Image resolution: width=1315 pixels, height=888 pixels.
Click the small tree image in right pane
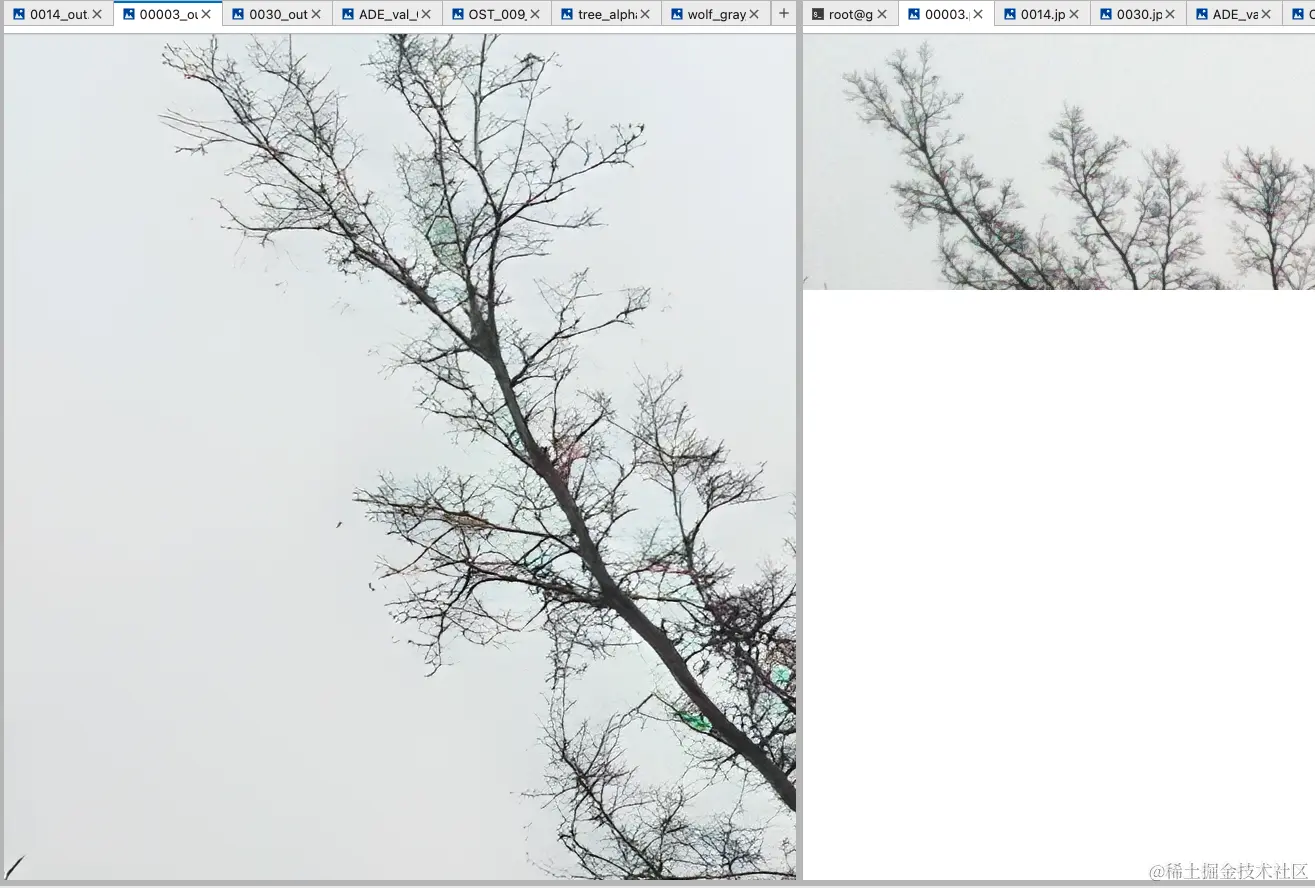(x=1059, y=162)
